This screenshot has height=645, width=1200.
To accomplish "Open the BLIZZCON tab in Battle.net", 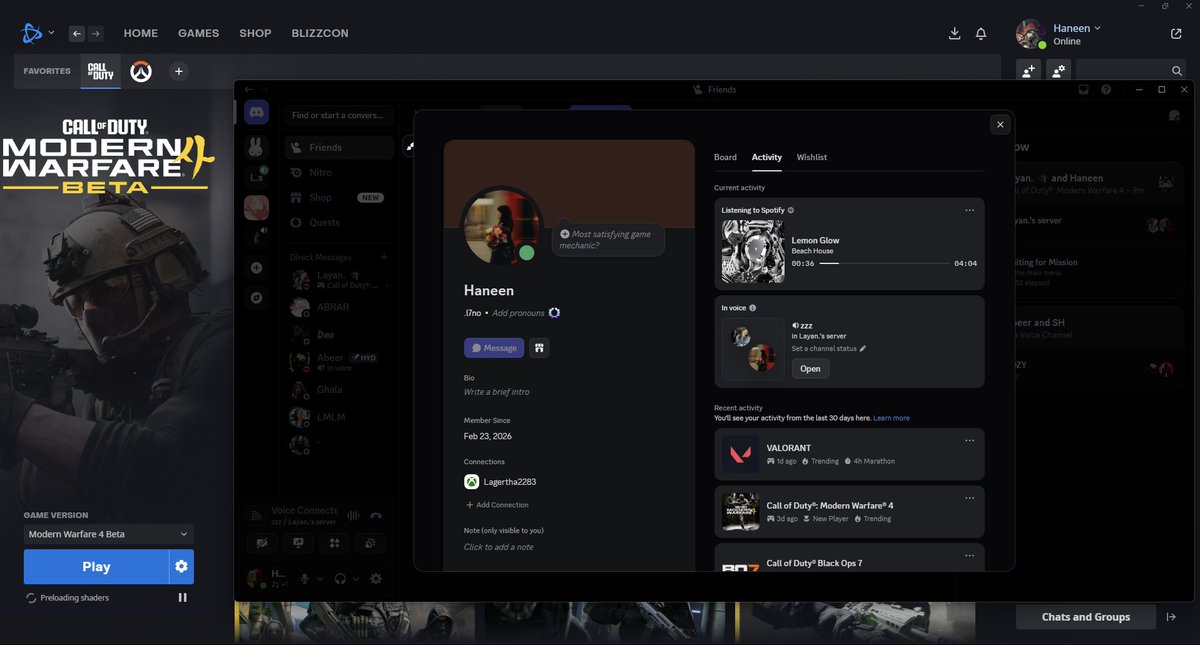I will 320,33.
